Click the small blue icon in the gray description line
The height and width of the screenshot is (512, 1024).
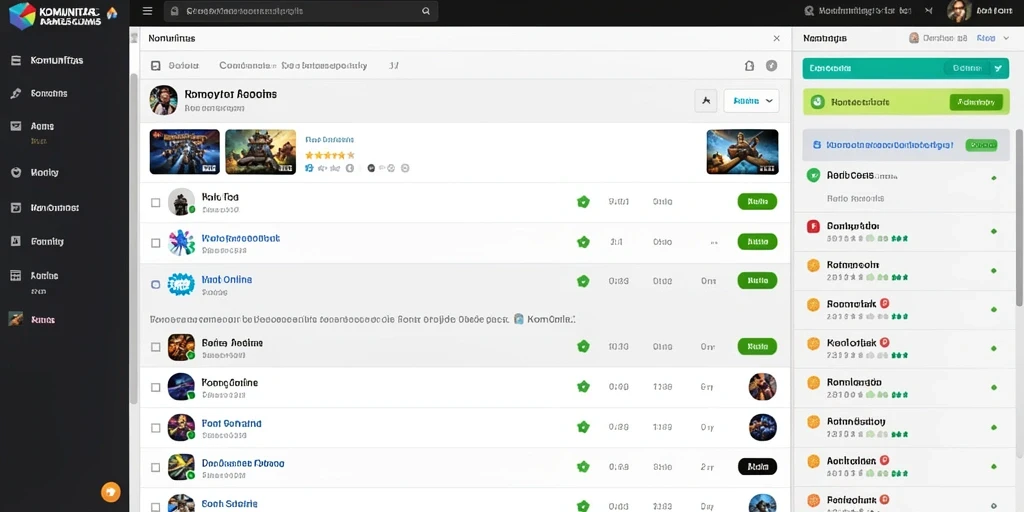point(519,319)
